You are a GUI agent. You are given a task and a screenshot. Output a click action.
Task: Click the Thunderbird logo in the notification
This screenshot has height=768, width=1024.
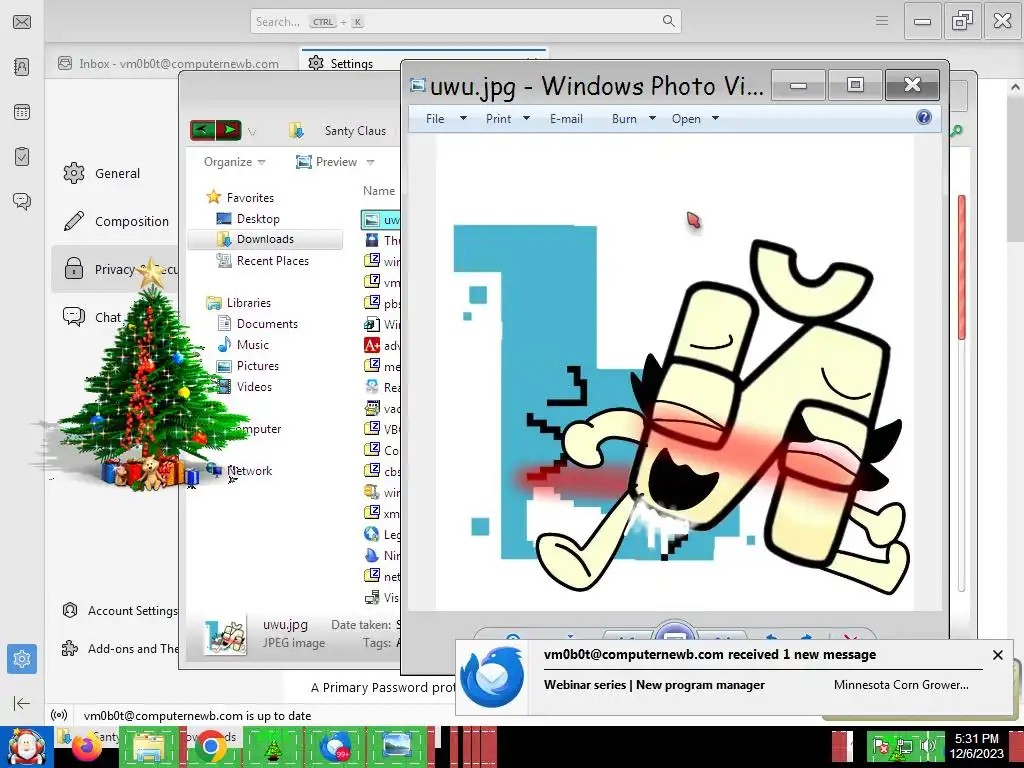(x=492, y=677)
